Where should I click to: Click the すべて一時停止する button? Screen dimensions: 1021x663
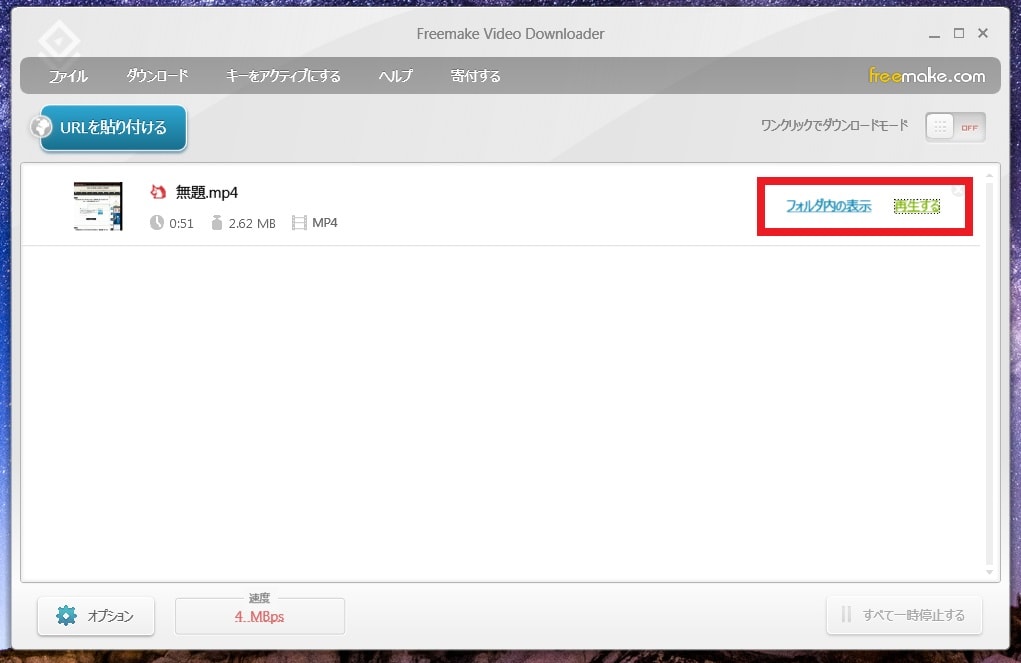coord(904,615)
